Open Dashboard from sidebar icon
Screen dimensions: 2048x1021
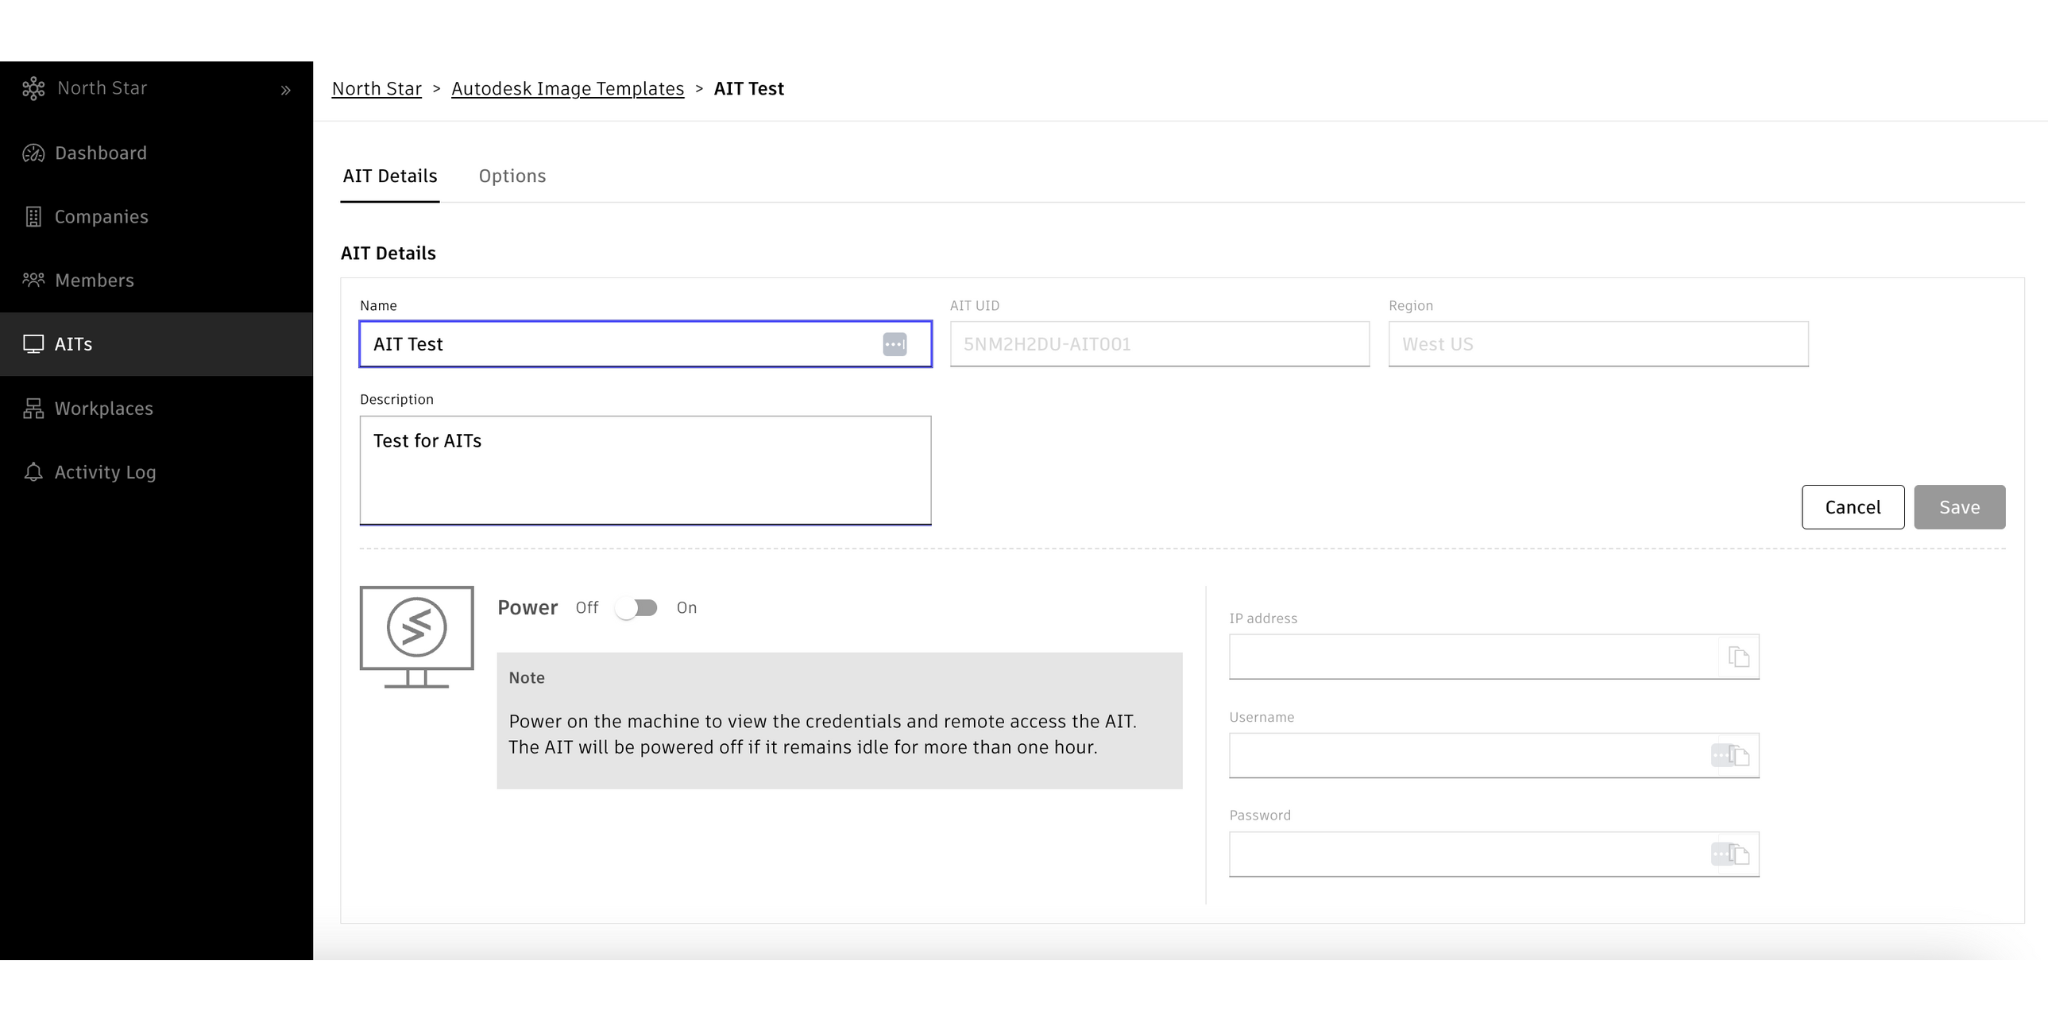pos(33,153)
